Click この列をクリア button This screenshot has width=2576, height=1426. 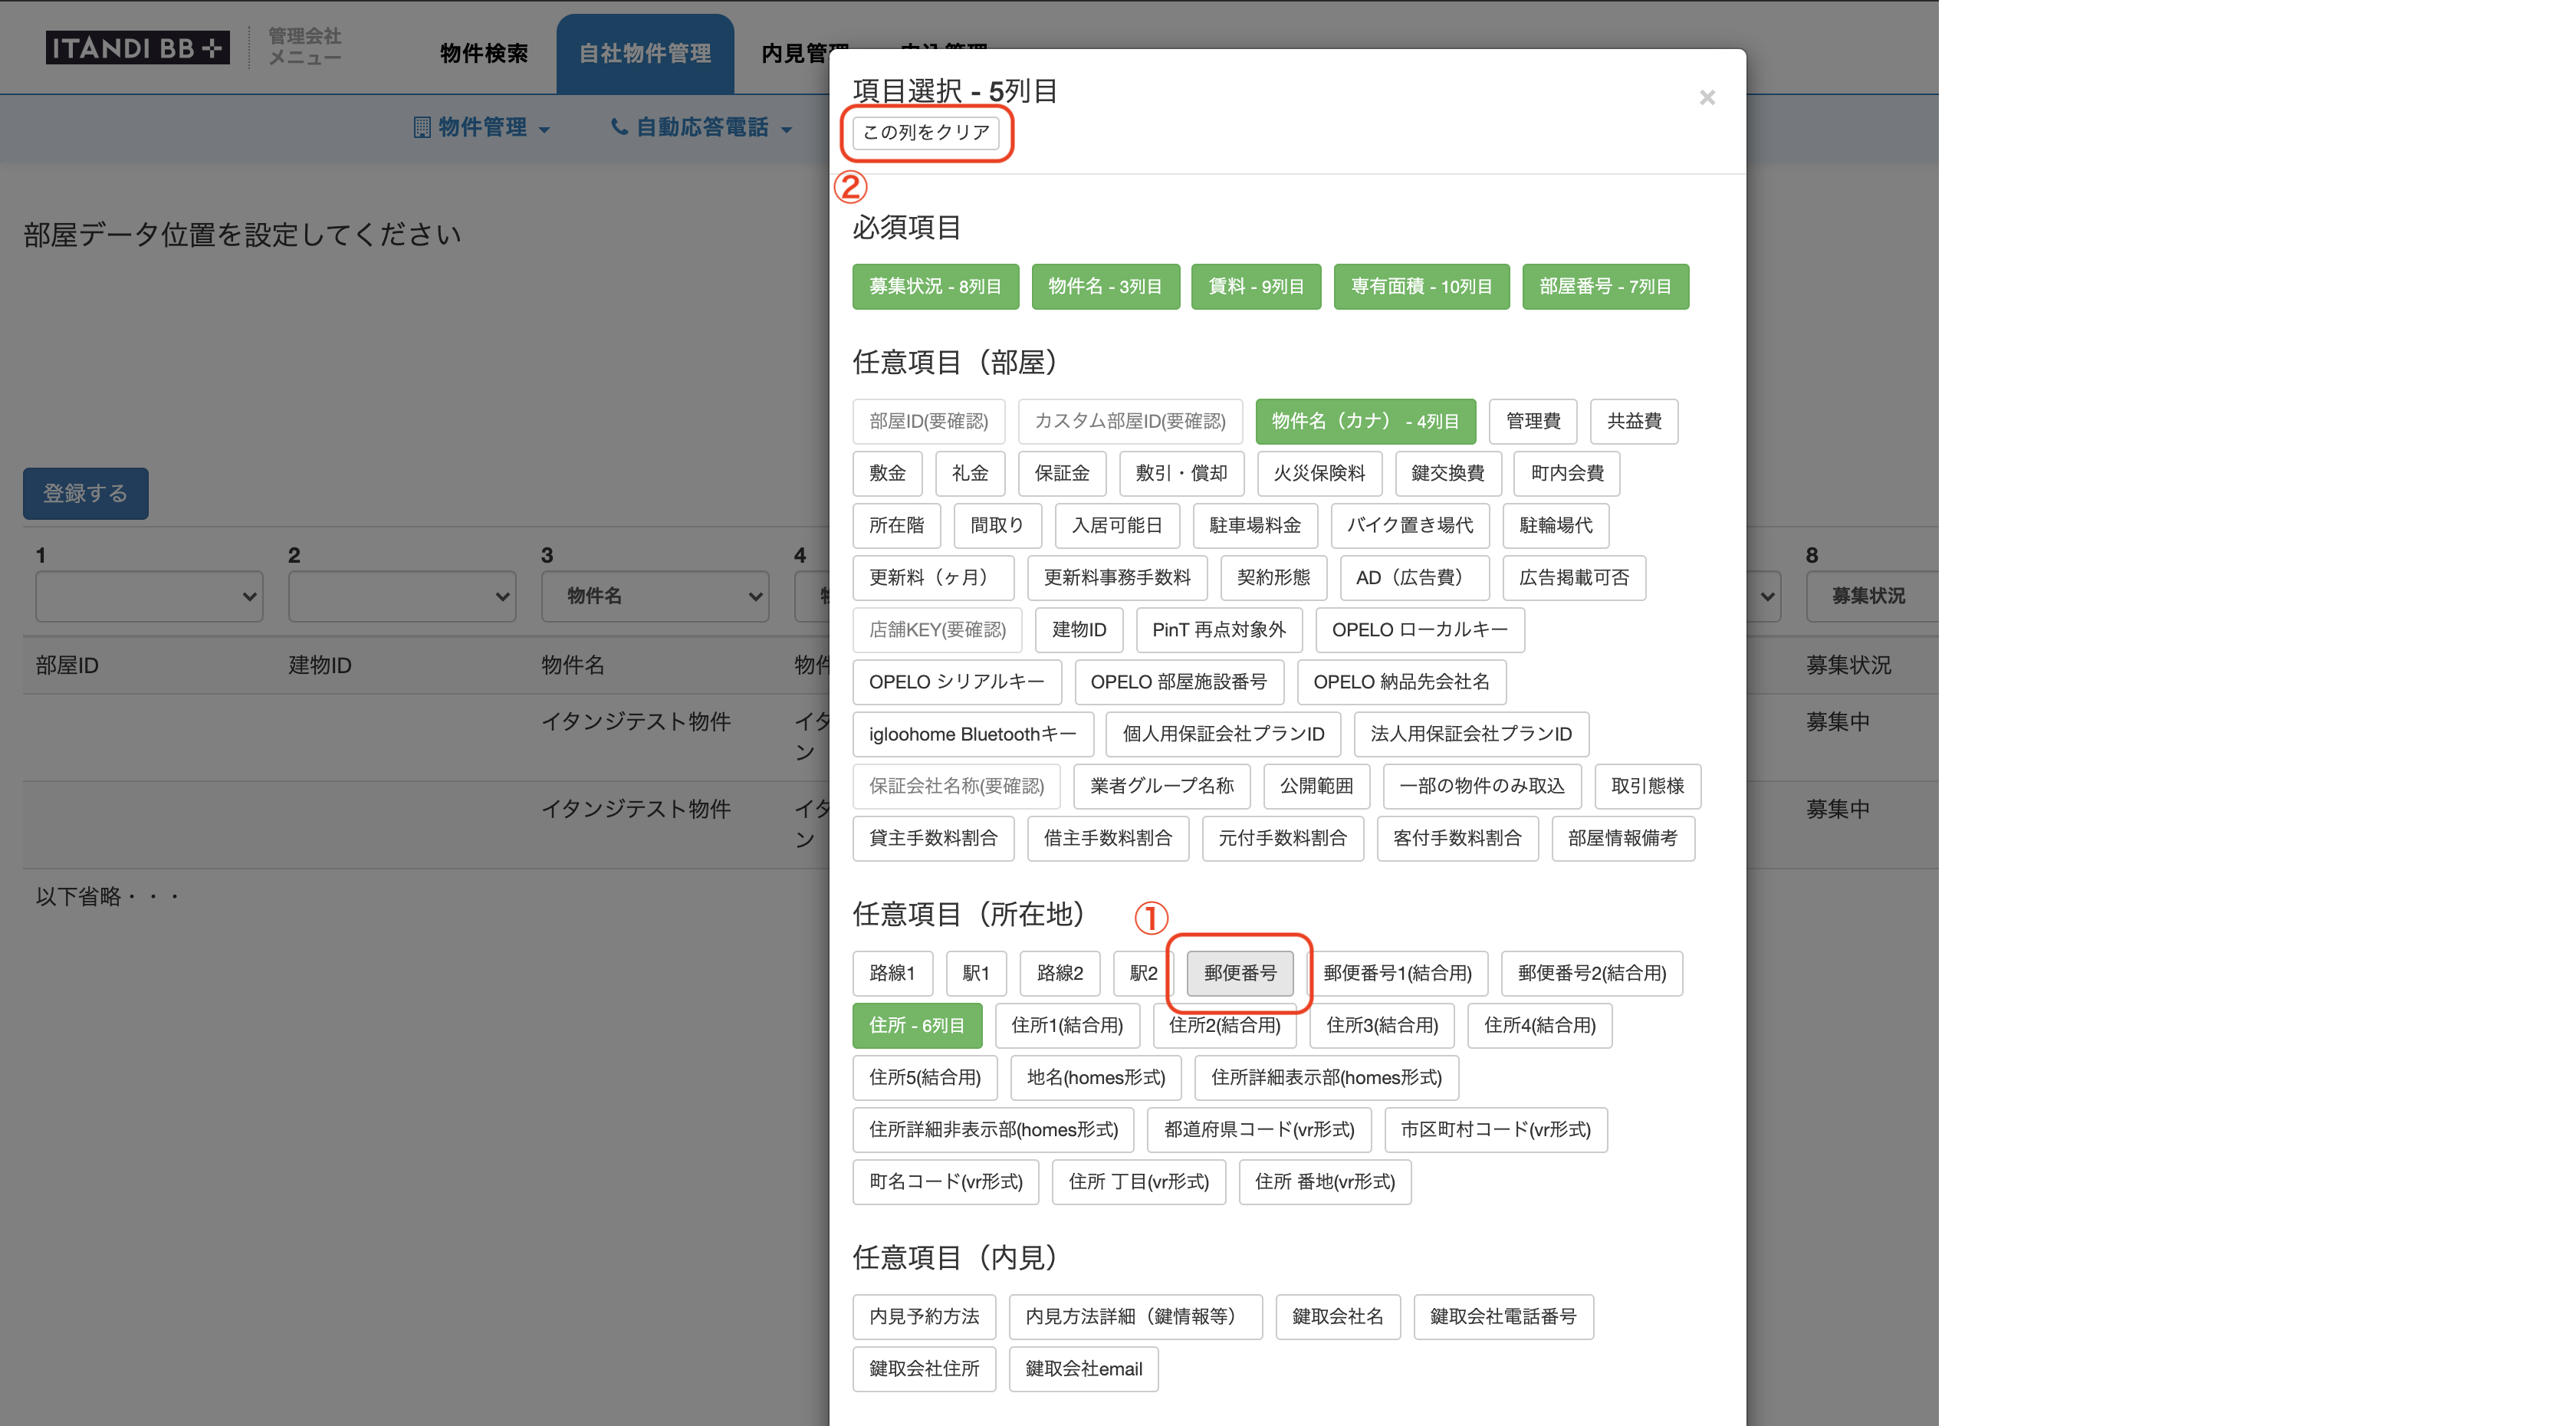click(926, 132)
